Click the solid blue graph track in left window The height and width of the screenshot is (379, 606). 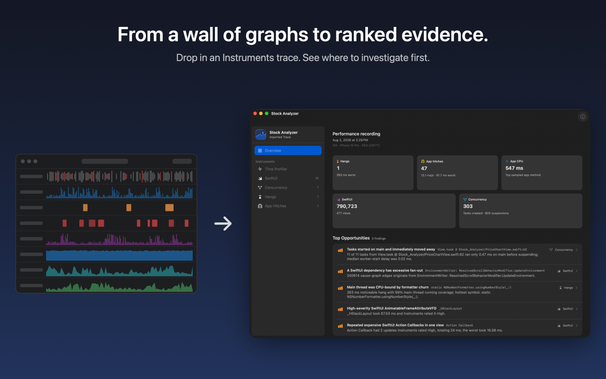point(119,255)
